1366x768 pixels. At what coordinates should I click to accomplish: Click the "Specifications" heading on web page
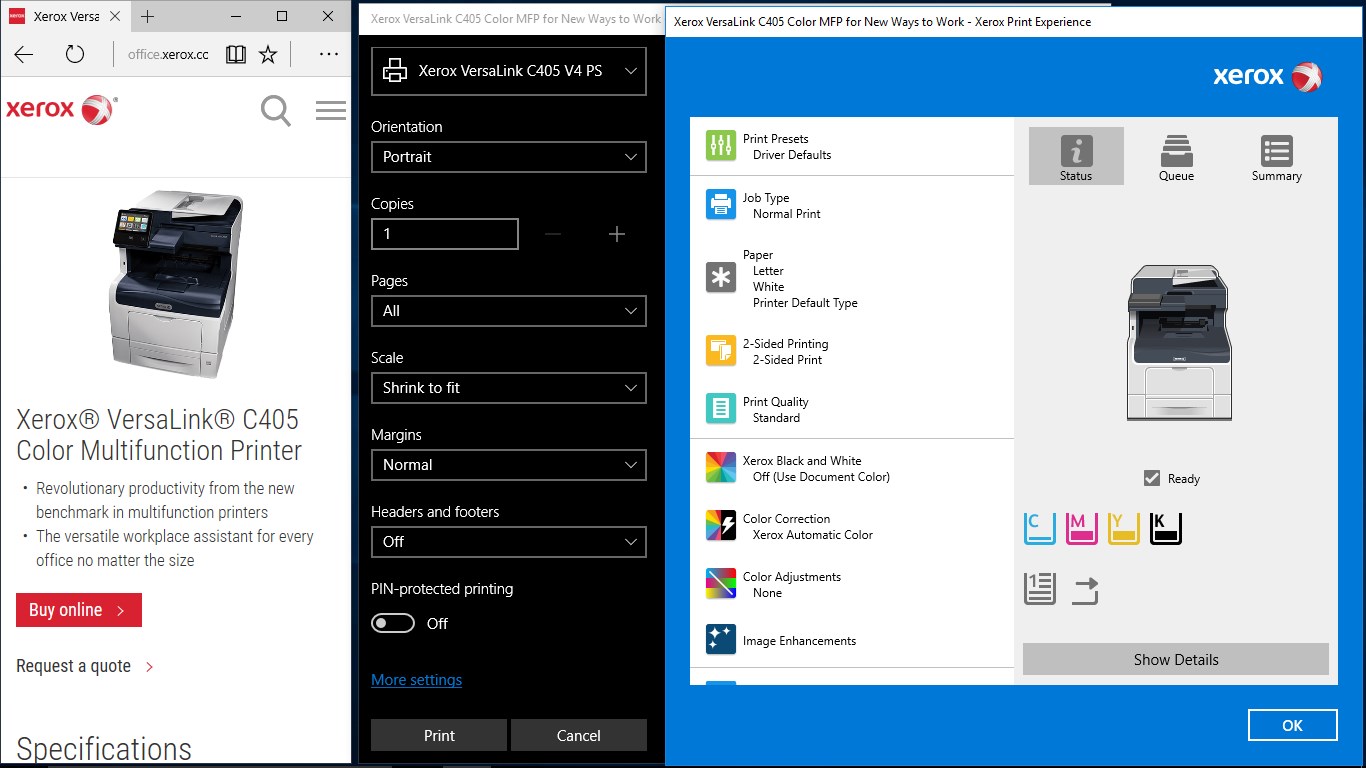click(104, 749)
